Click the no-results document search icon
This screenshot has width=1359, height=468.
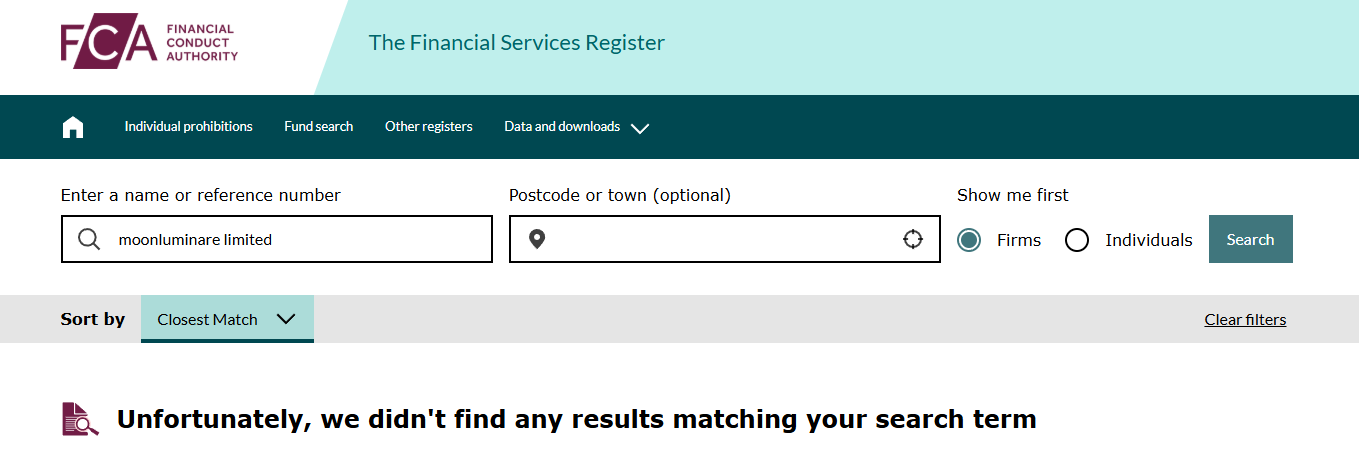(80, 419)
